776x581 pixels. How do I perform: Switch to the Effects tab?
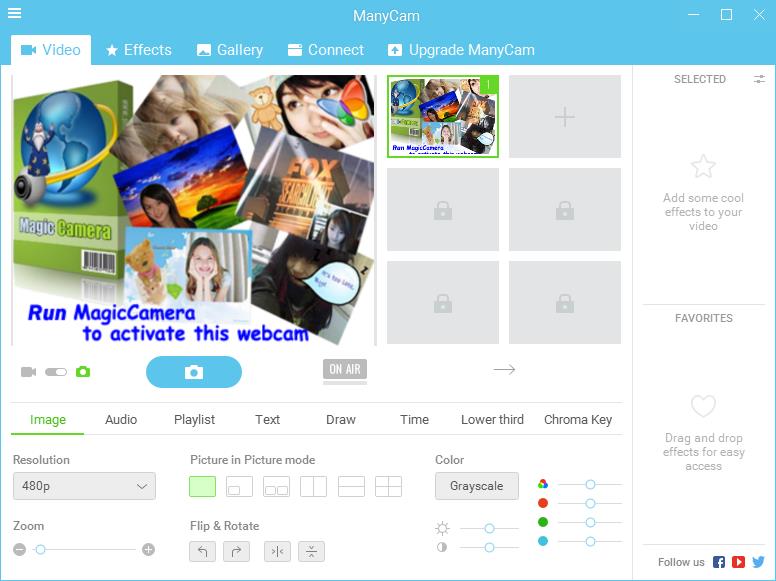[x=139, y=50]
